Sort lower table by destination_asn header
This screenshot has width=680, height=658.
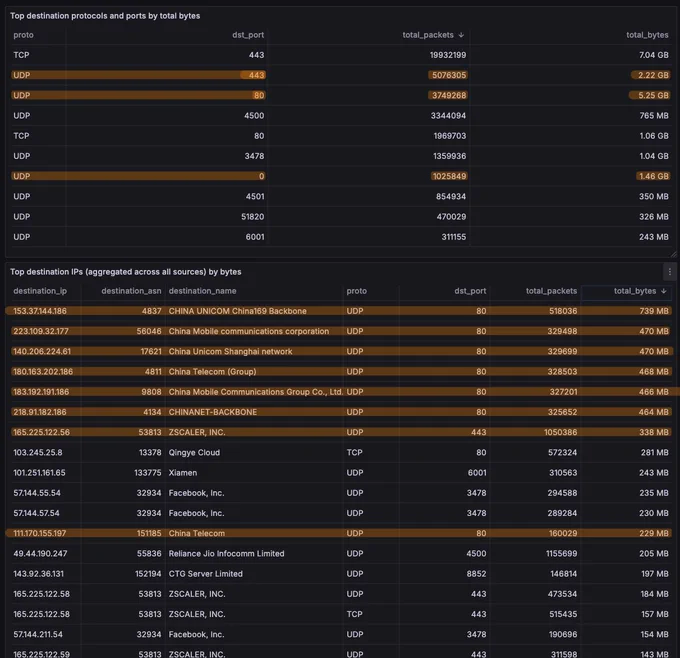point(131,291)
